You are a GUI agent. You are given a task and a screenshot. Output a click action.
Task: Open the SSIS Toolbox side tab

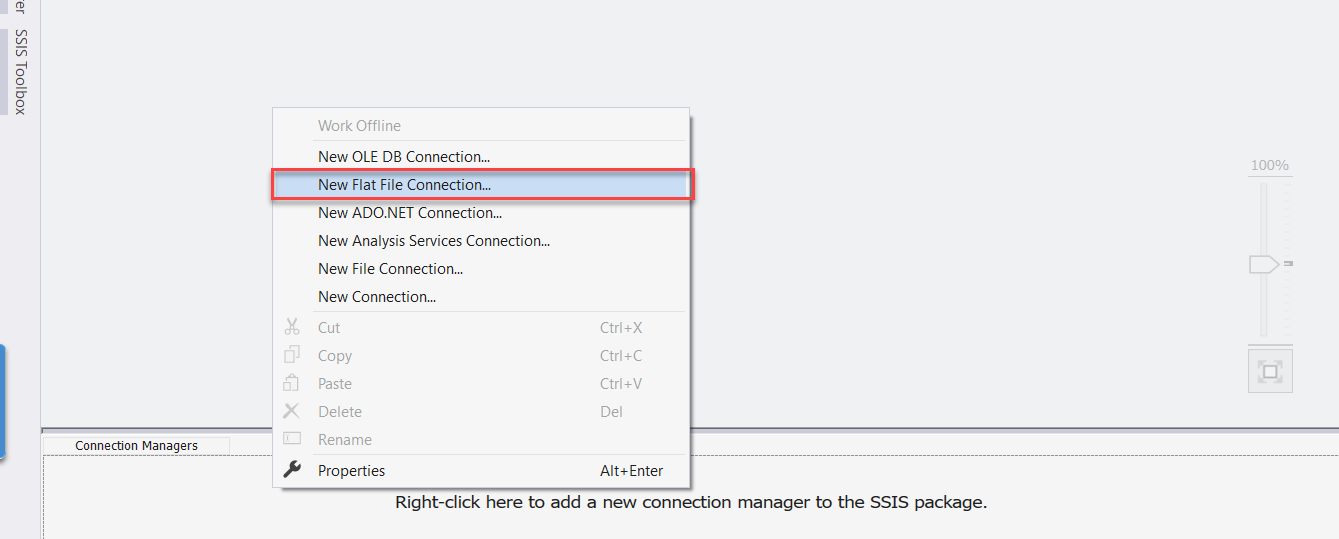20,72
